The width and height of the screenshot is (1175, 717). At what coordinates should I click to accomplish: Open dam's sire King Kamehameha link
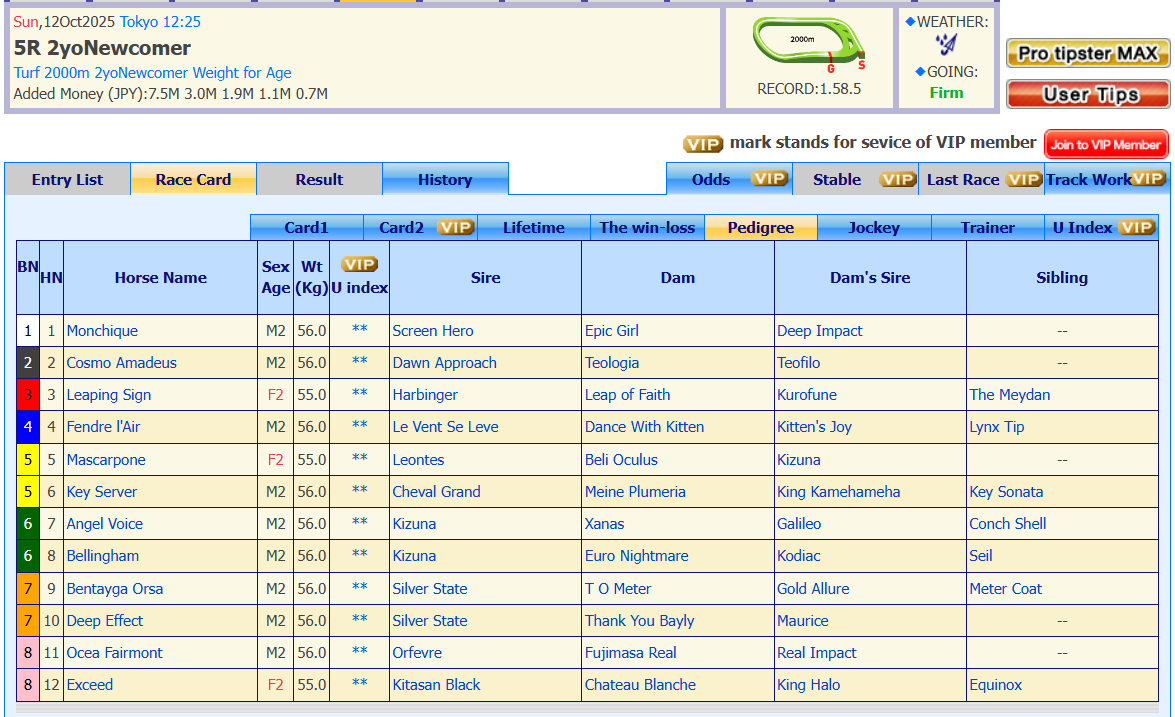[x=839, y=492]
